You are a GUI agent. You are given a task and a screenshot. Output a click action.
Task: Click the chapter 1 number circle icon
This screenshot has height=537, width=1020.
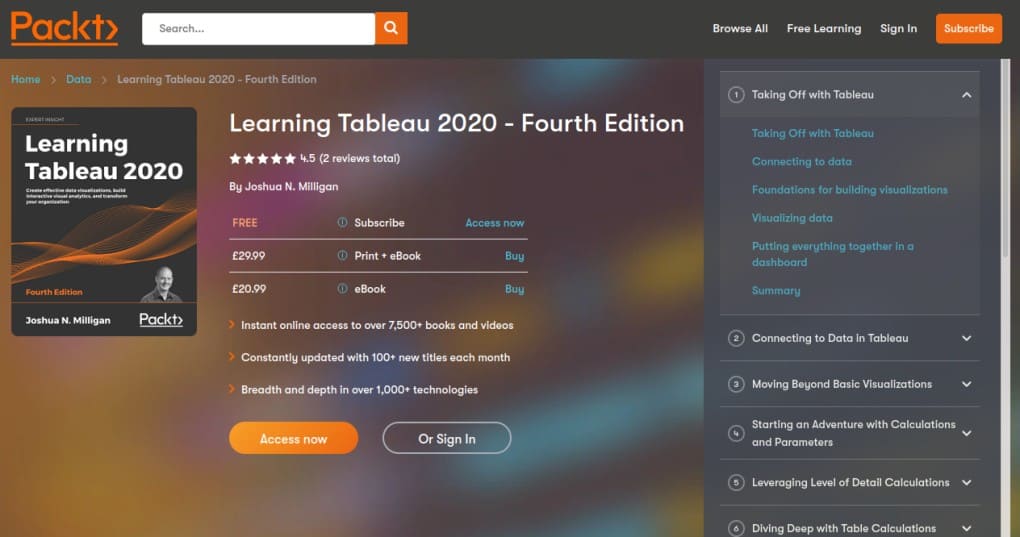click(x=736, y=95)
